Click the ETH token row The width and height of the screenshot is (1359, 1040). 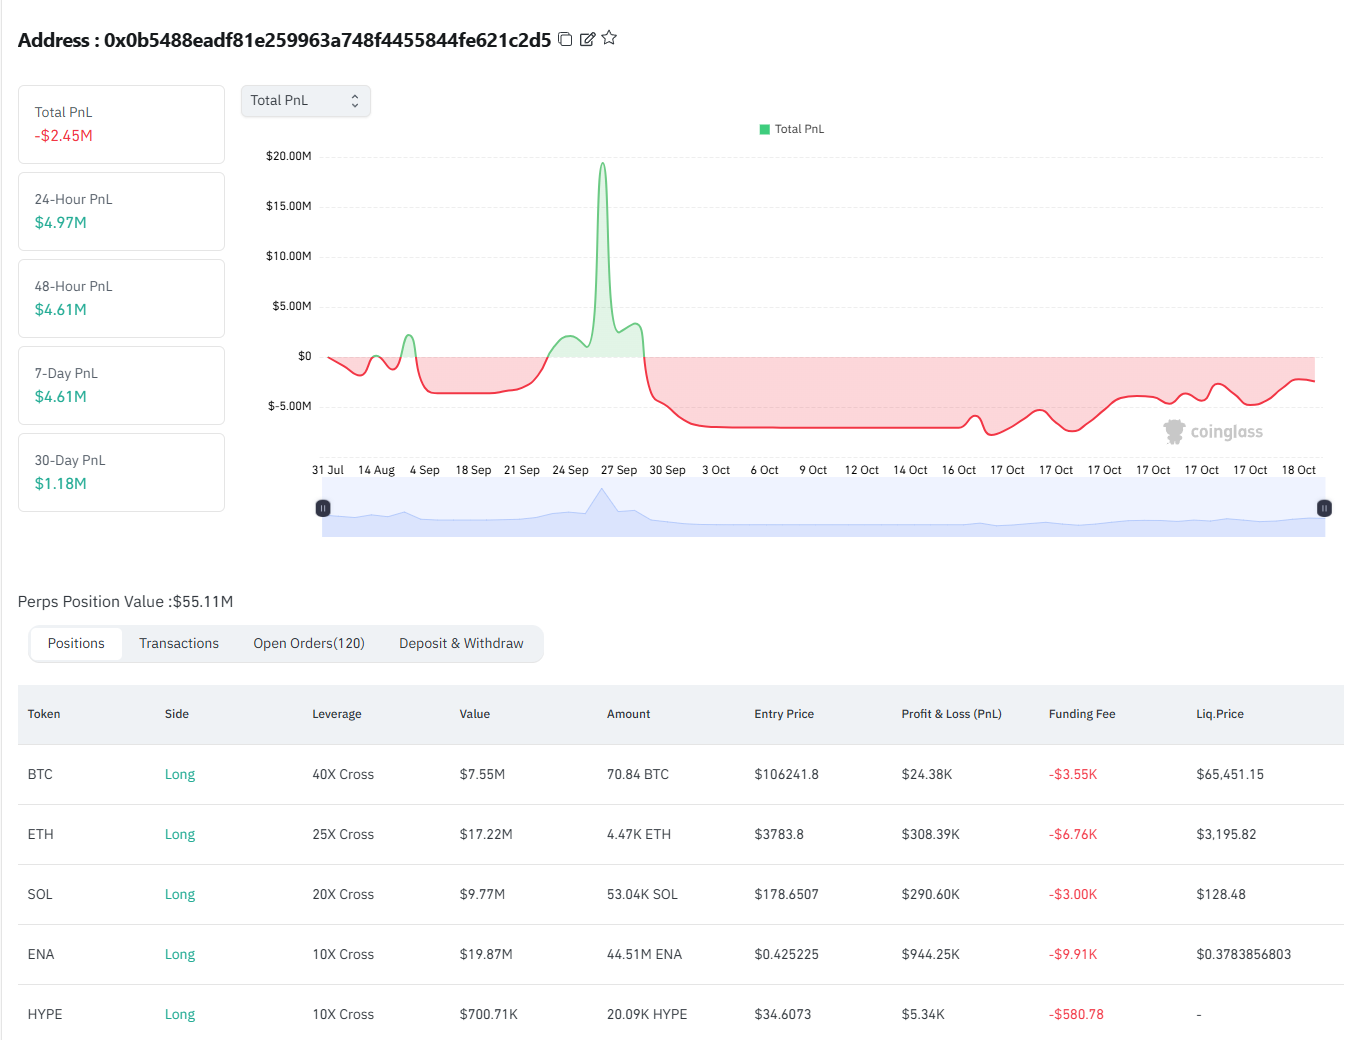coord(41,835)
